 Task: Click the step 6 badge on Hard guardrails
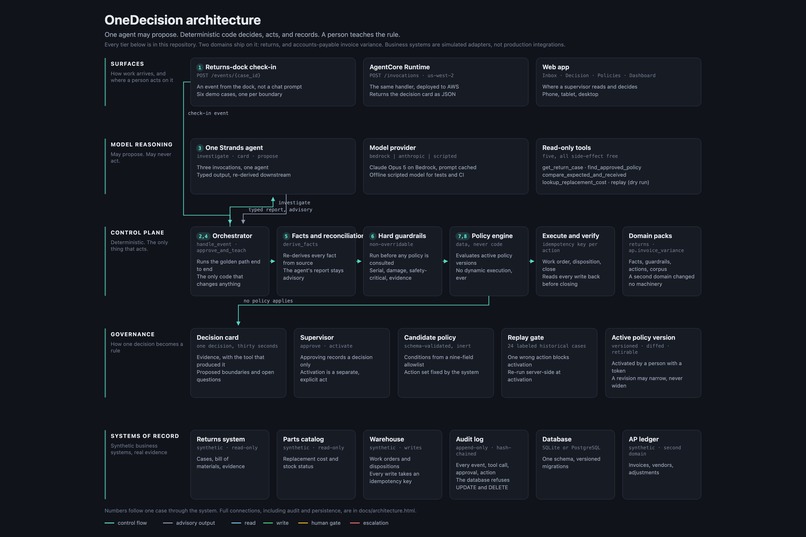[x=373, y=236]
